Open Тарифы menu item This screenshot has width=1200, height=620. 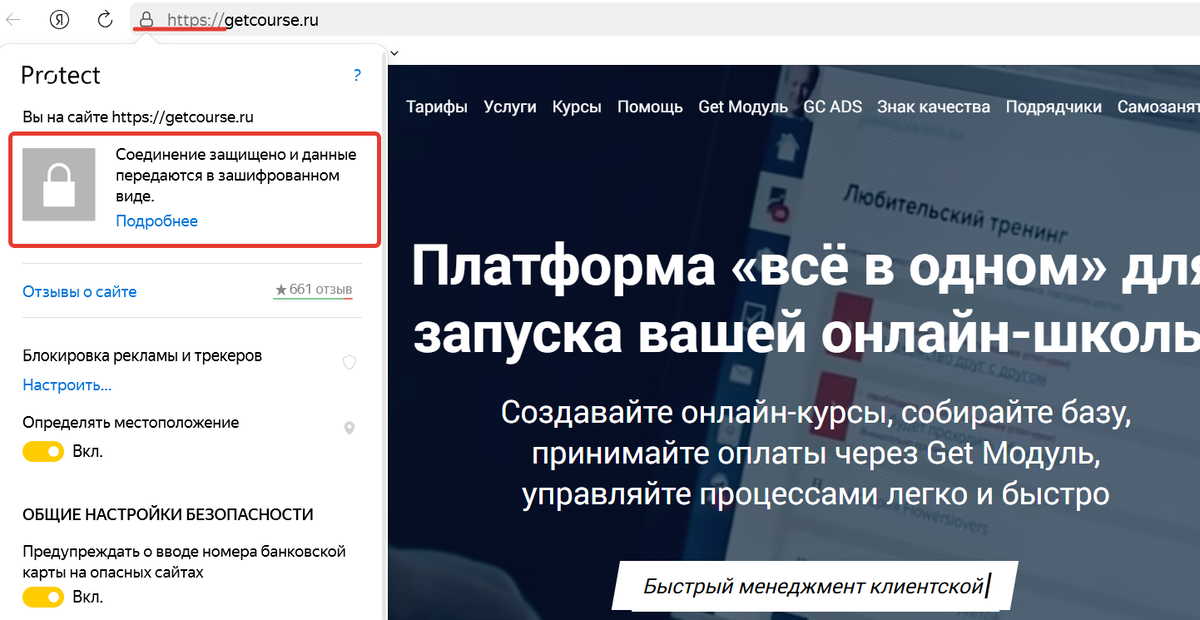coord(437,107)
